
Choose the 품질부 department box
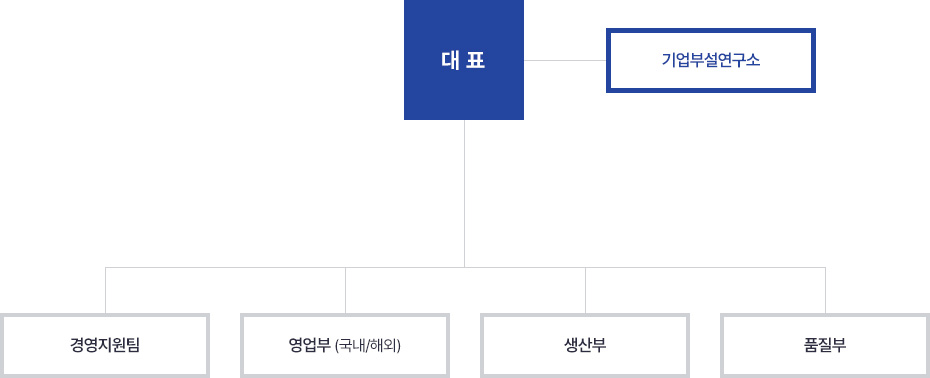point(825,346)
